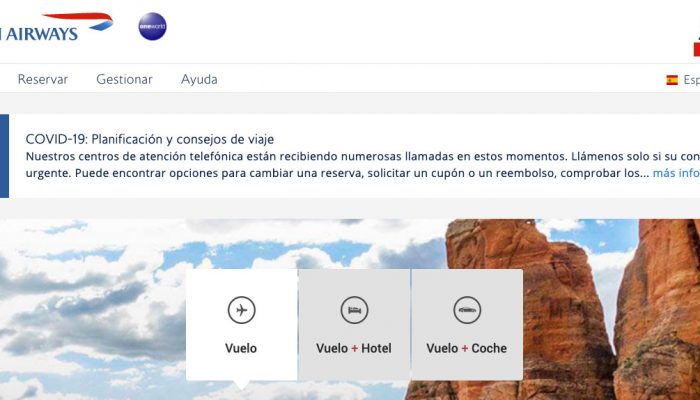Screen dimensions: 700x400
Task: Click the red icon at the top-right edge
Action: (x=696, y=48)
